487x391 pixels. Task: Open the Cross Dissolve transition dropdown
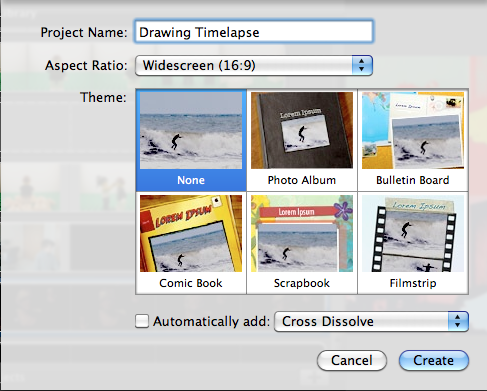coord(371,321)
